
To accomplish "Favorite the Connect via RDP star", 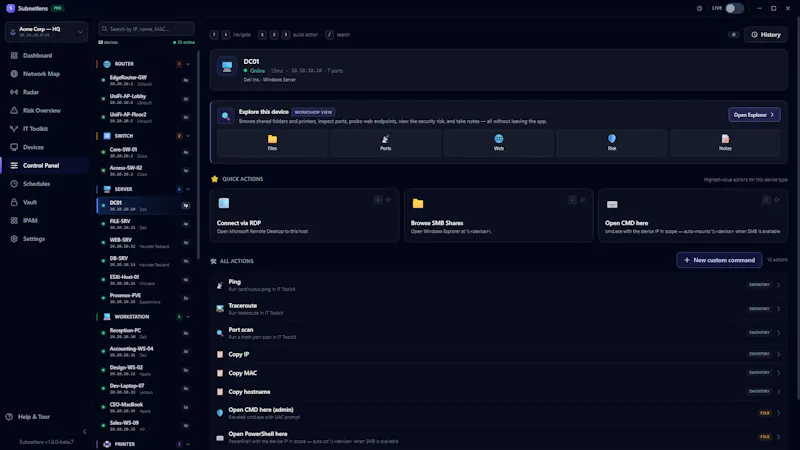I will (x=388, y=199).
